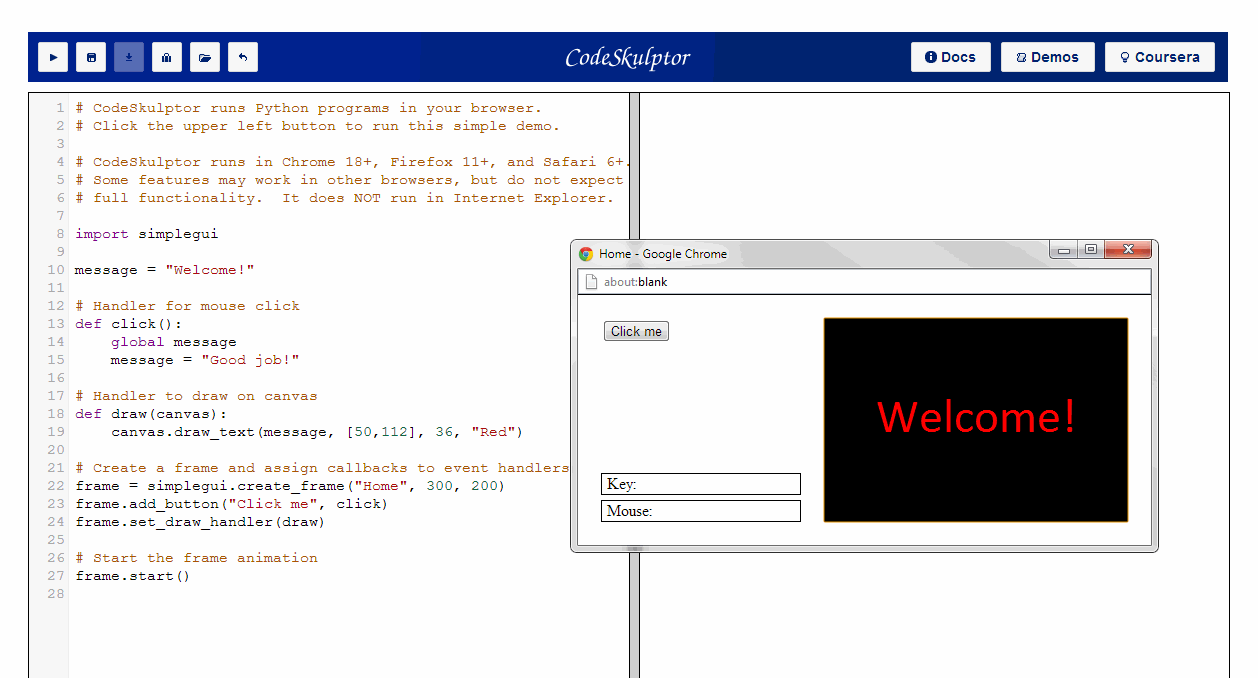Click the briefcase icon in the toolbar
1258x678 pixels.
(167, 57)
